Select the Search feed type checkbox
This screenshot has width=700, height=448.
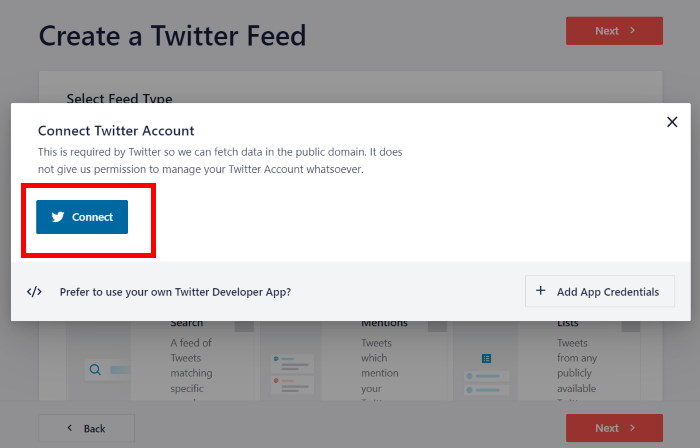[244, 326]
